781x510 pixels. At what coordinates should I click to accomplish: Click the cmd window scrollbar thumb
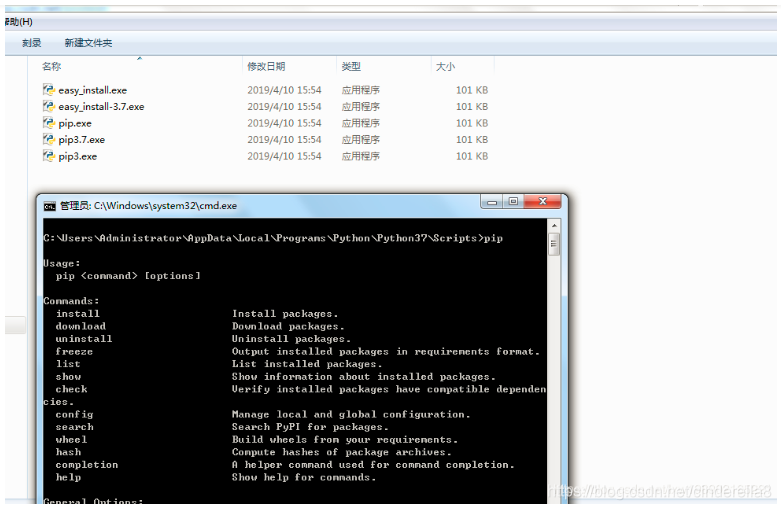pos(554,244)
